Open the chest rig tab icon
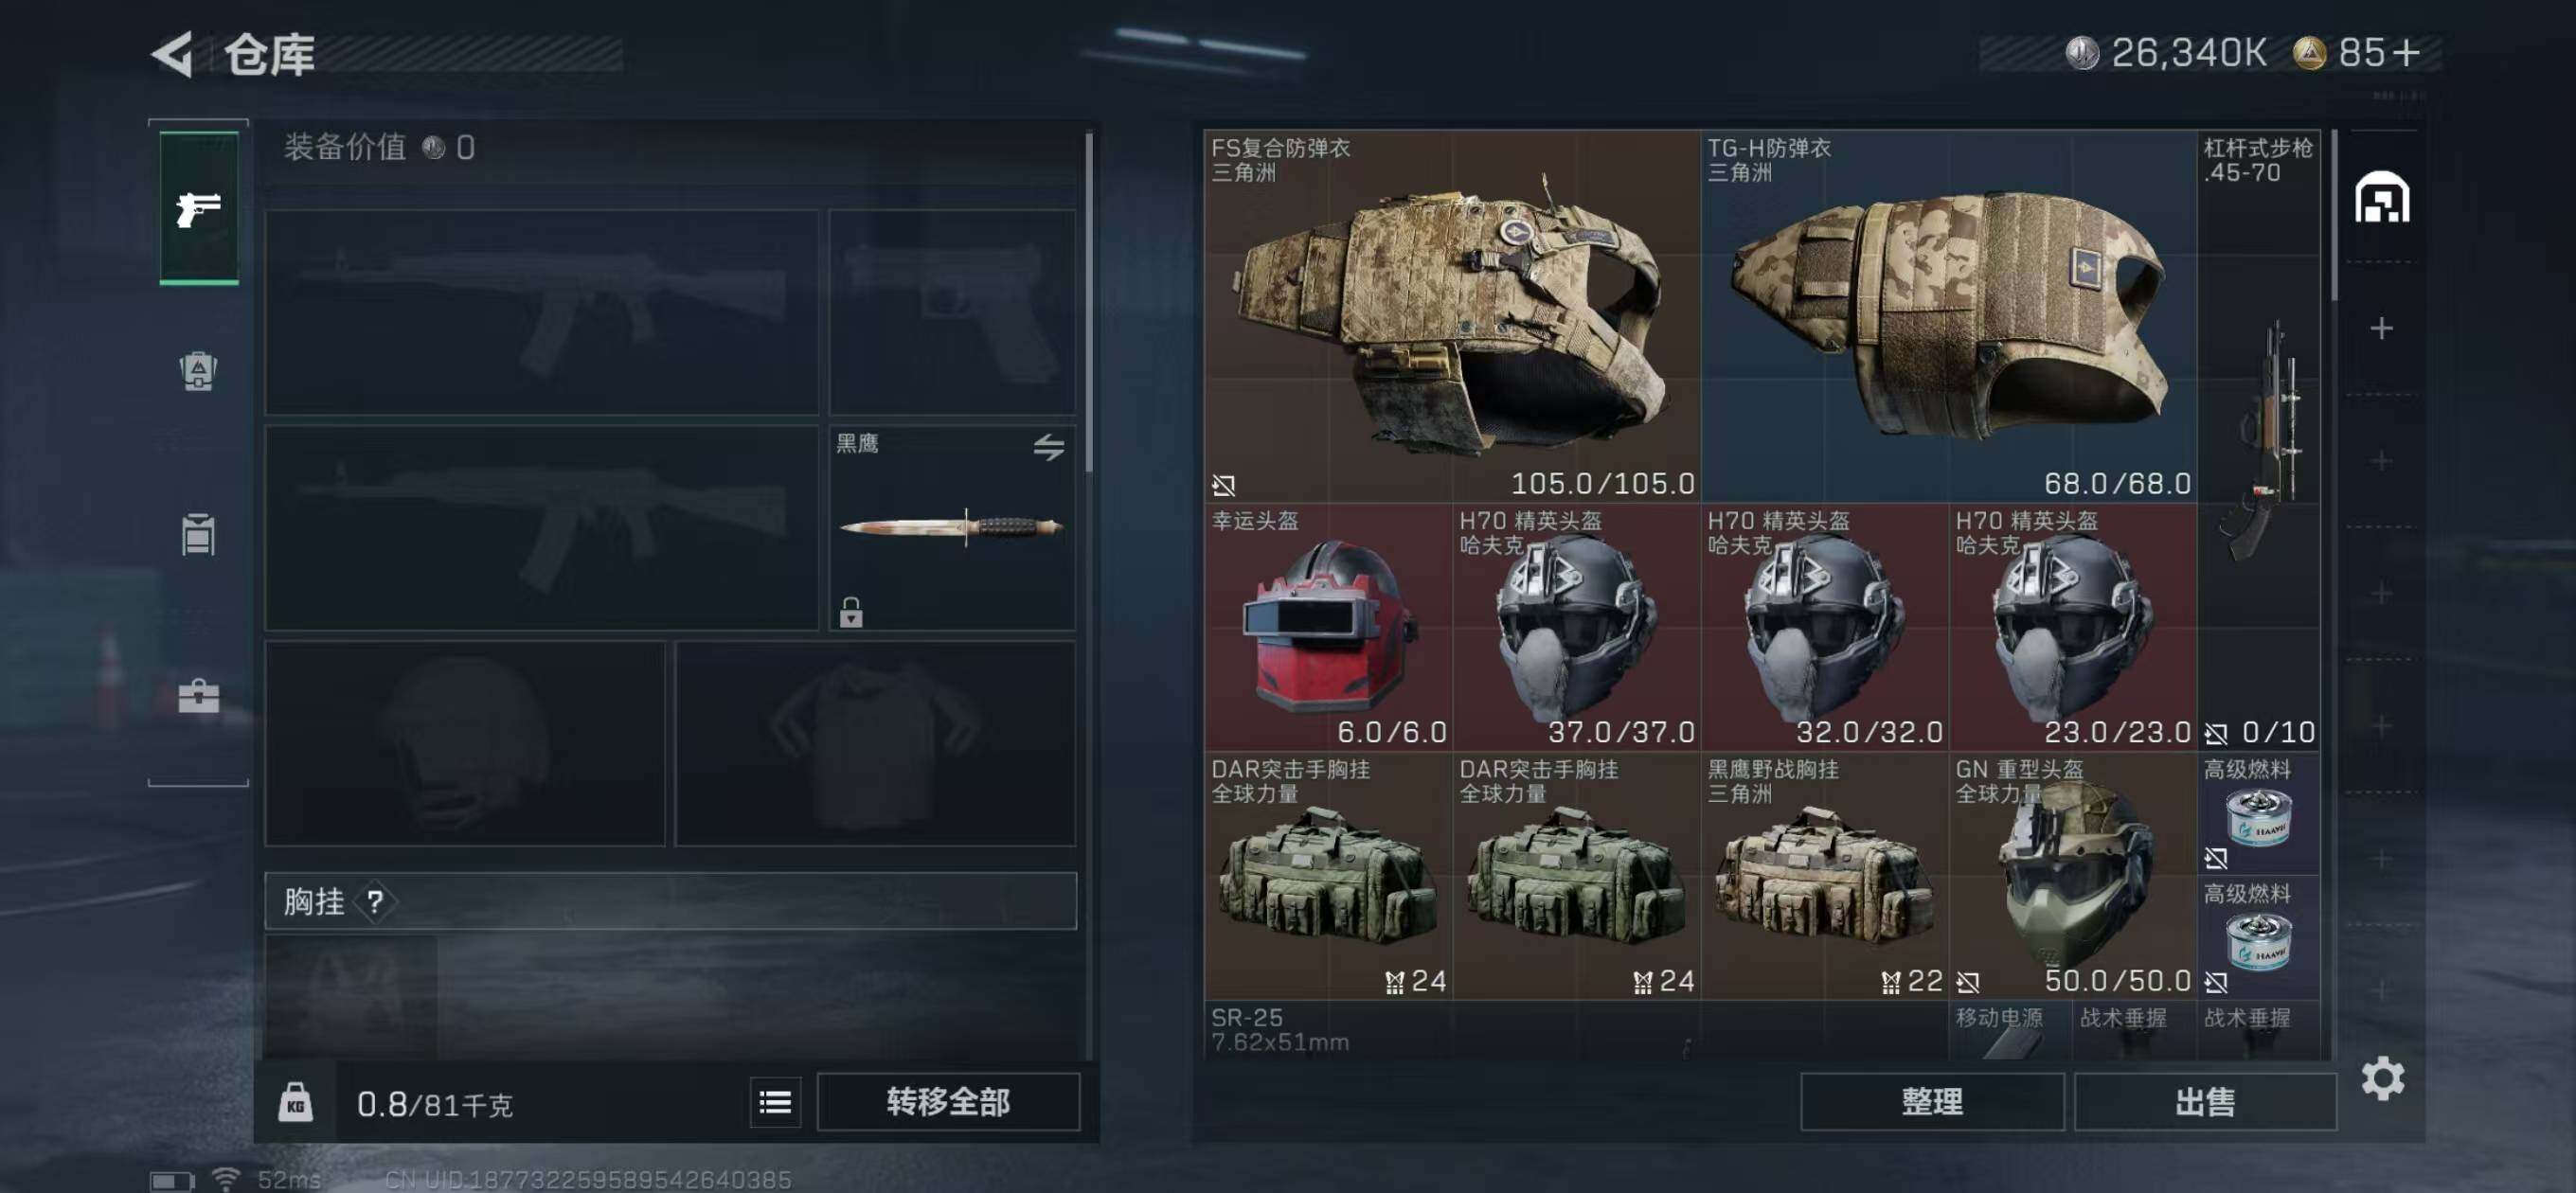 198,534
